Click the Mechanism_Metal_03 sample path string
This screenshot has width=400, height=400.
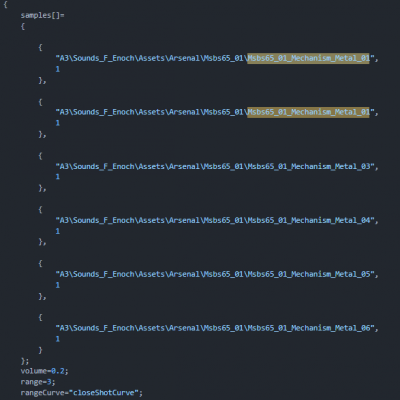click(x=217, y=166)
